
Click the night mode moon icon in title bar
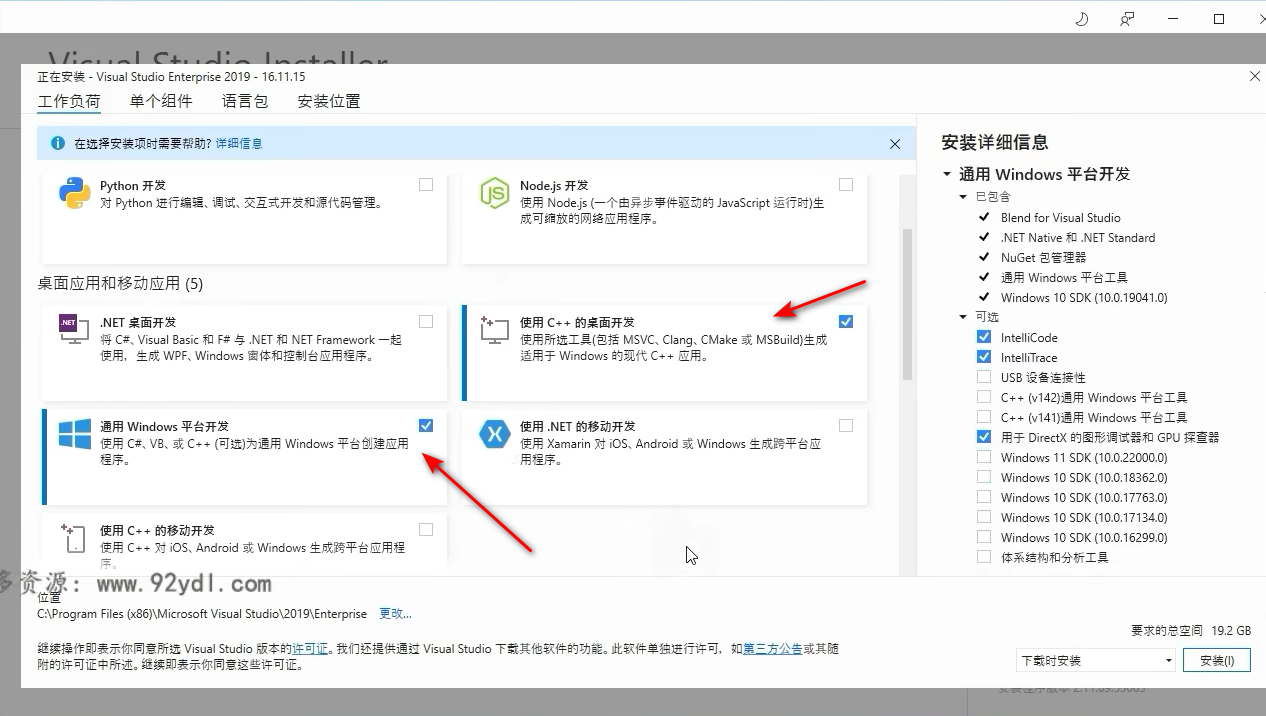pos(1081,19)
